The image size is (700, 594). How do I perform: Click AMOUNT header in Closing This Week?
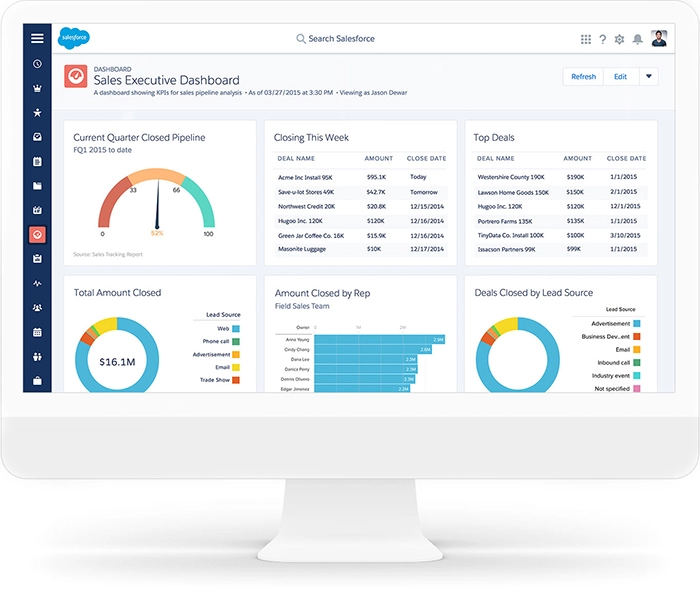pos(379,158)
